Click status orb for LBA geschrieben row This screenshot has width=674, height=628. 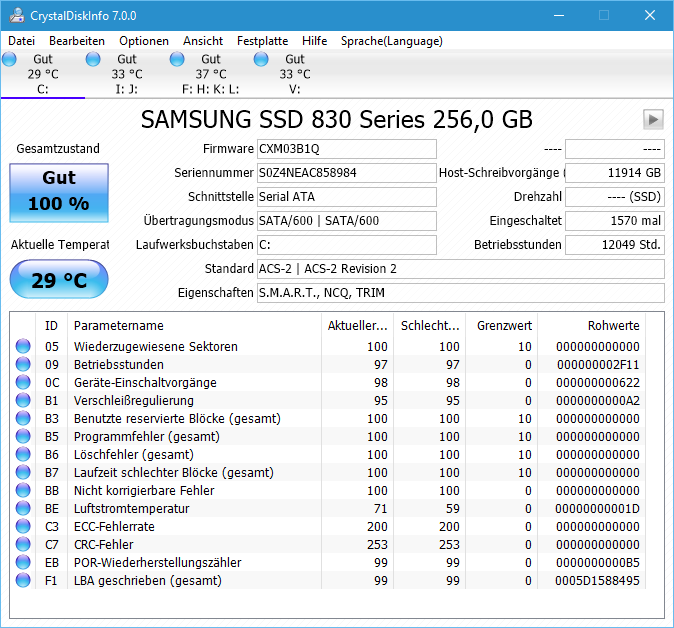click(x=23, y=580)
